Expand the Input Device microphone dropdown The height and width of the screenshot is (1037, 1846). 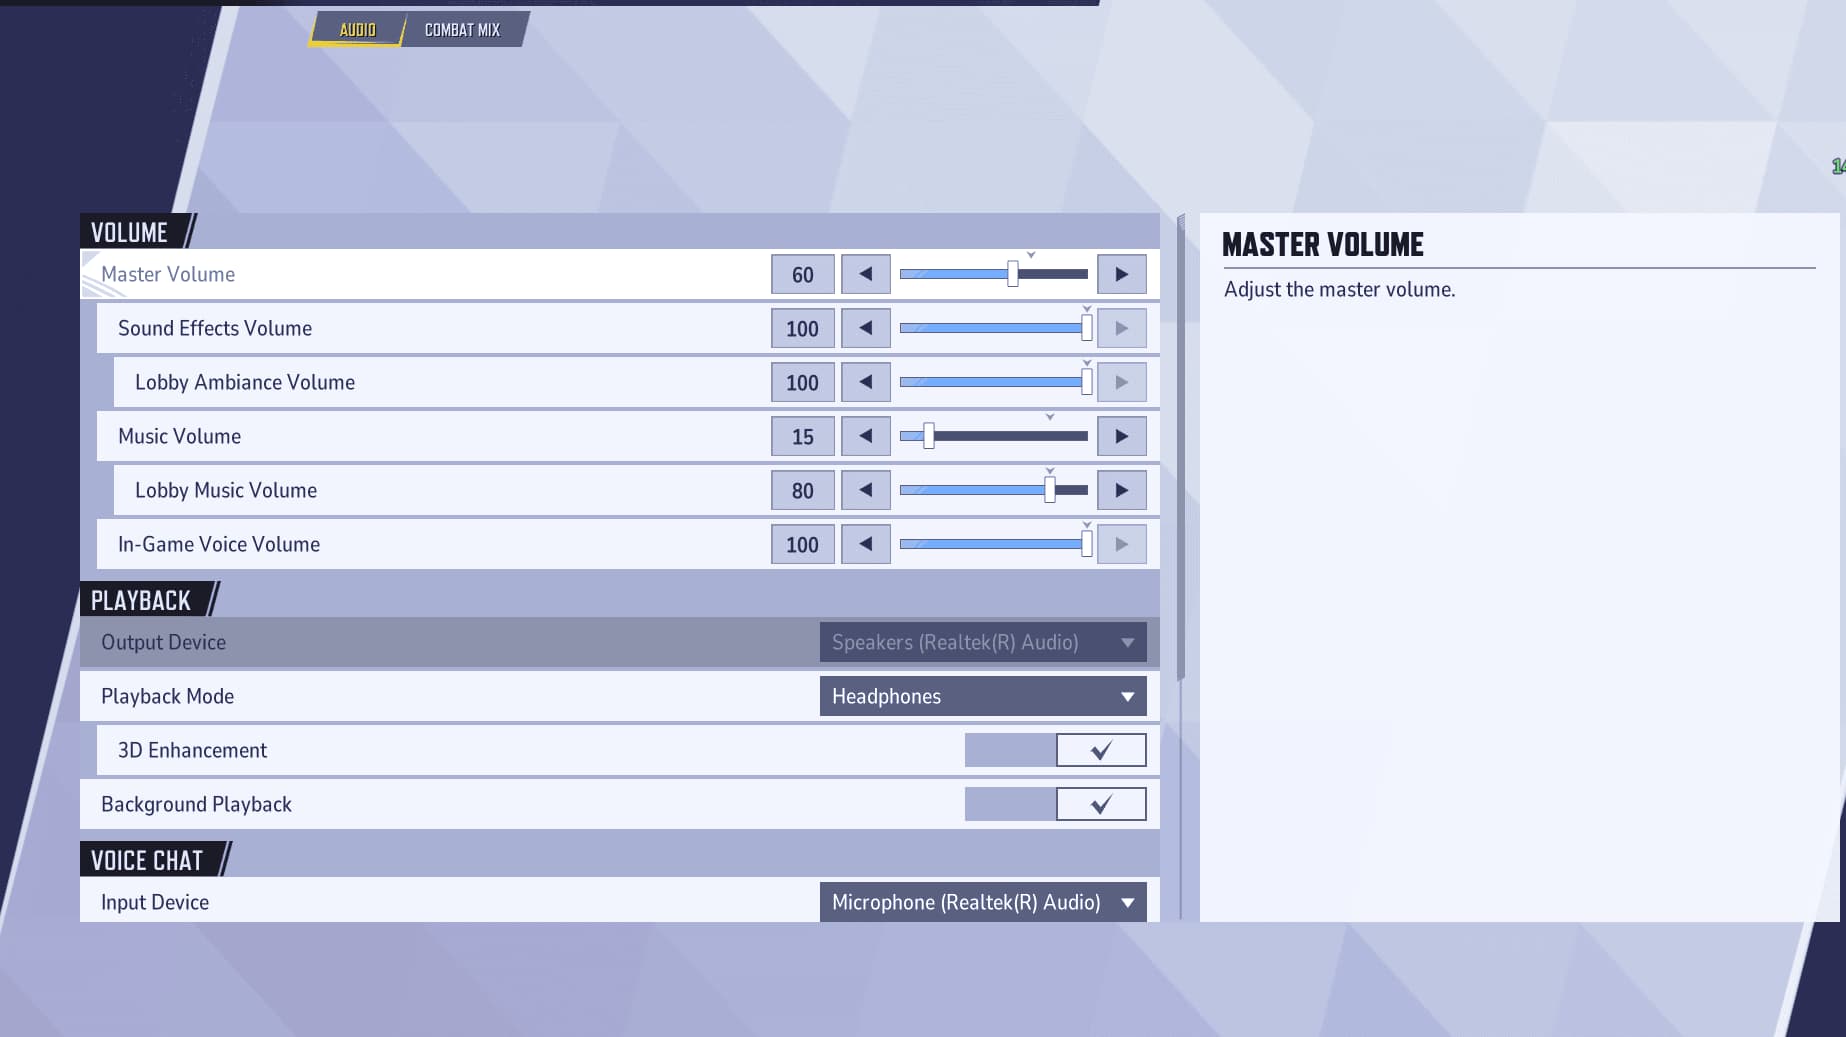[x=982, y=902]
